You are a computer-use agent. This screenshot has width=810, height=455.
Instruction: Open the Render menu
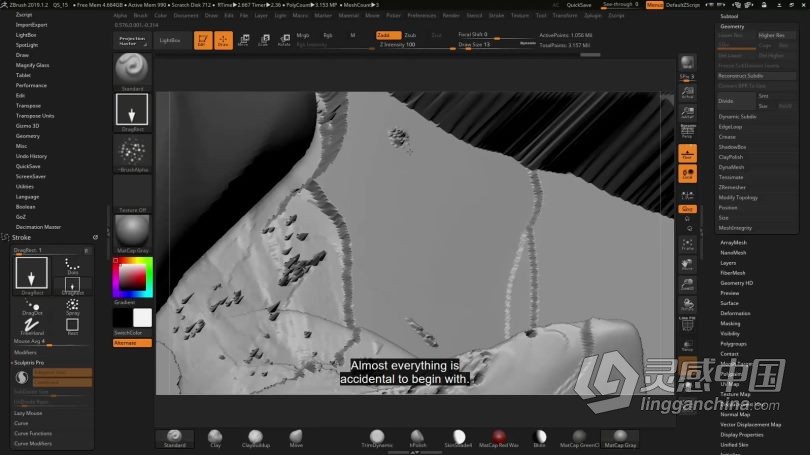coord(450,15)
